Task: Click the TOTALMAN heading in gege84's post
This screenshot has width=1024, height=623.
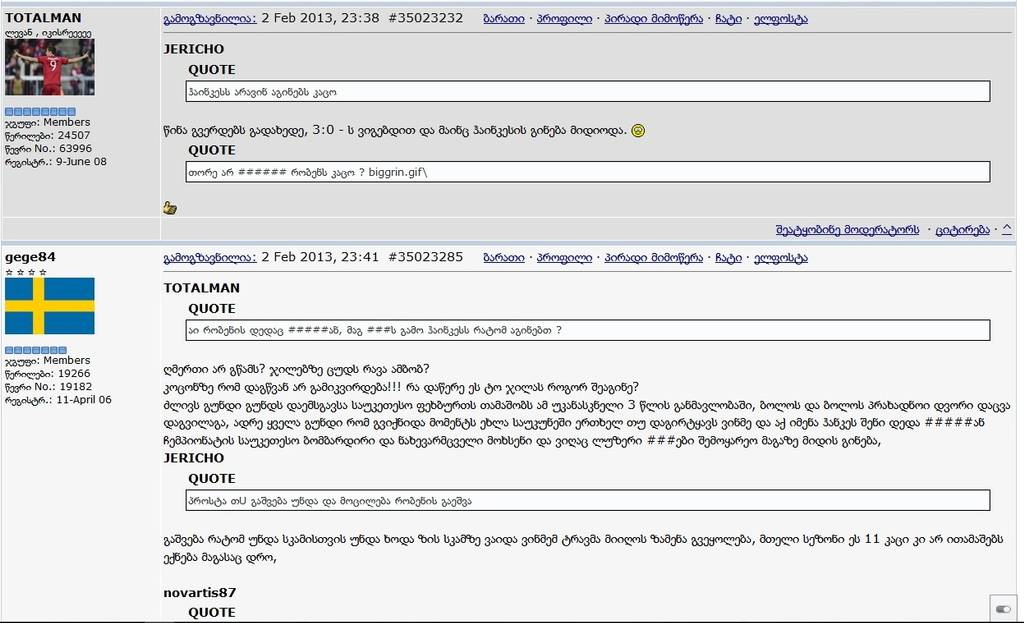Action: [x=201, y=287]
